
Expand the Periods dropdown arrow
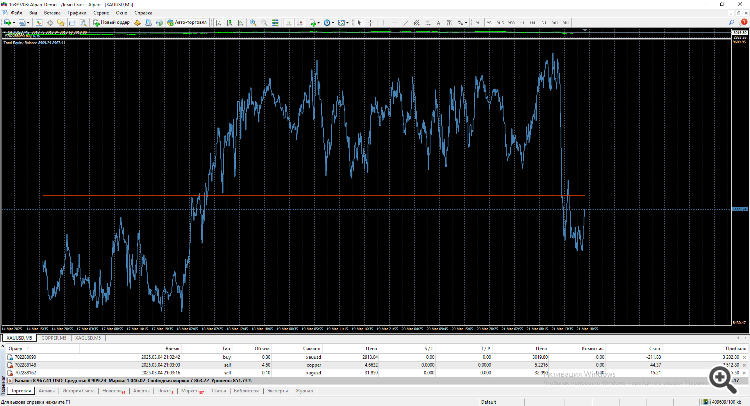[x=333, y=22]
